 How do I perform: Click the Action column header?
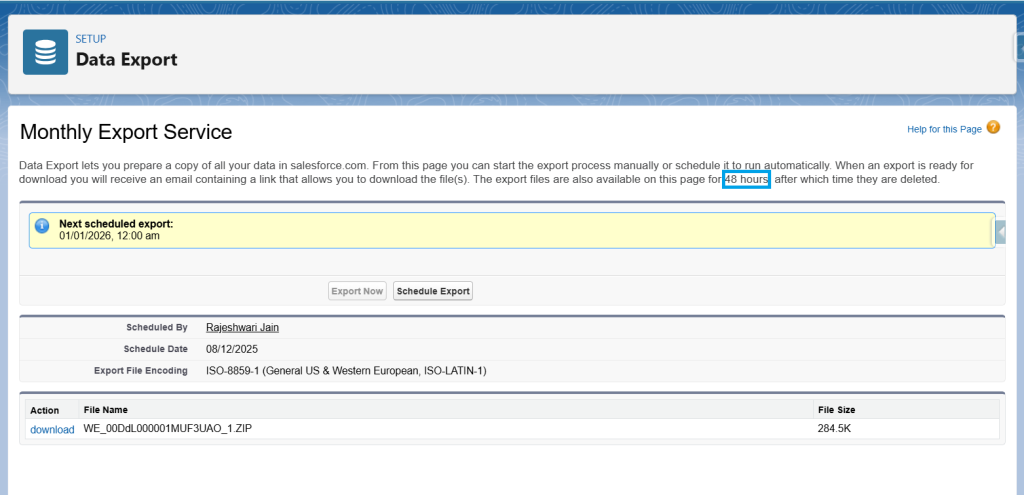pyautogui.click(x=44, y=410)
